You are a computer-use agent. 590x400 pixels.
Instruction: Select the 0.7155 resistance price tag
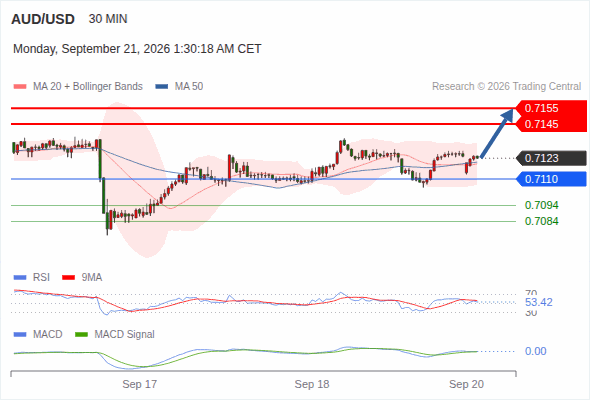click(x=551, y=108)
